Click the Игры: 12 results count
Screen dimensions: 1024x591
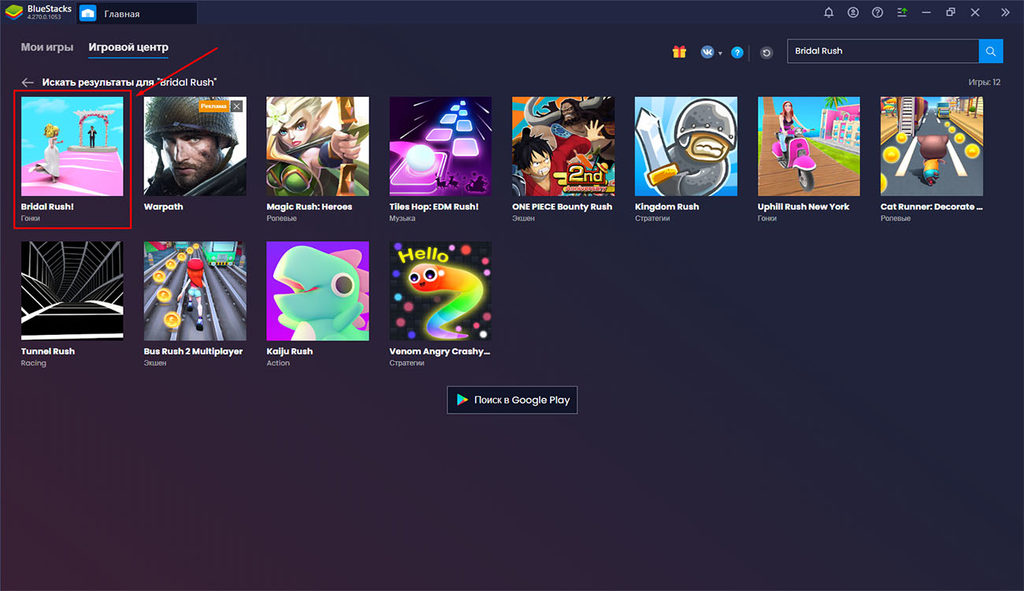[x=984, y=82]
